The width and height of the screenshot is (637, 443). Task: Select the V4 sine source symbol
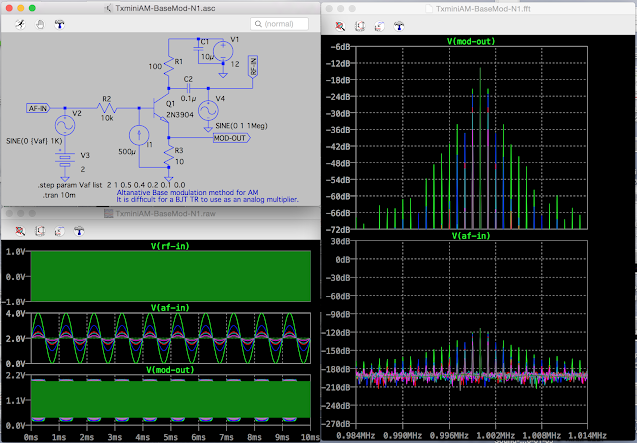[208, 110]
